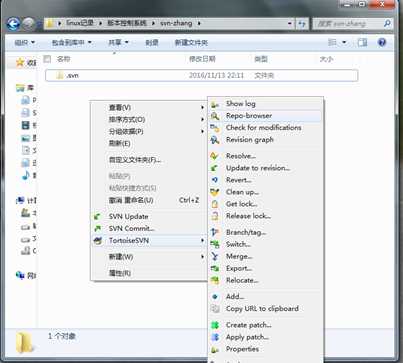The image size is (403, 363).
Task: Click the Release lock icon
Action: (x=215, y=216)
